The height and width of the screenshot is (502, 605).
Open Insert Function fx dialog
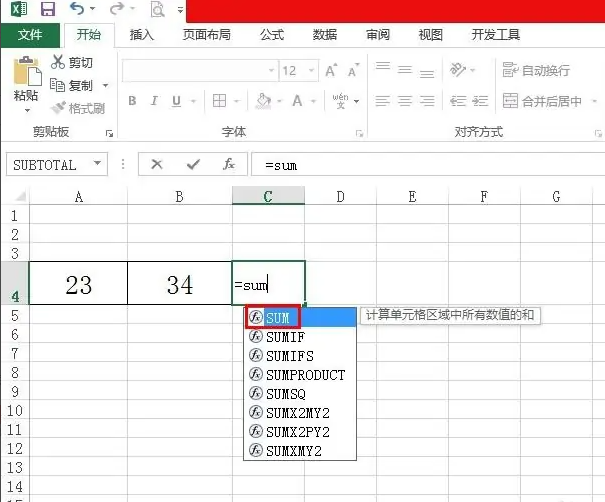coord(229,164)
